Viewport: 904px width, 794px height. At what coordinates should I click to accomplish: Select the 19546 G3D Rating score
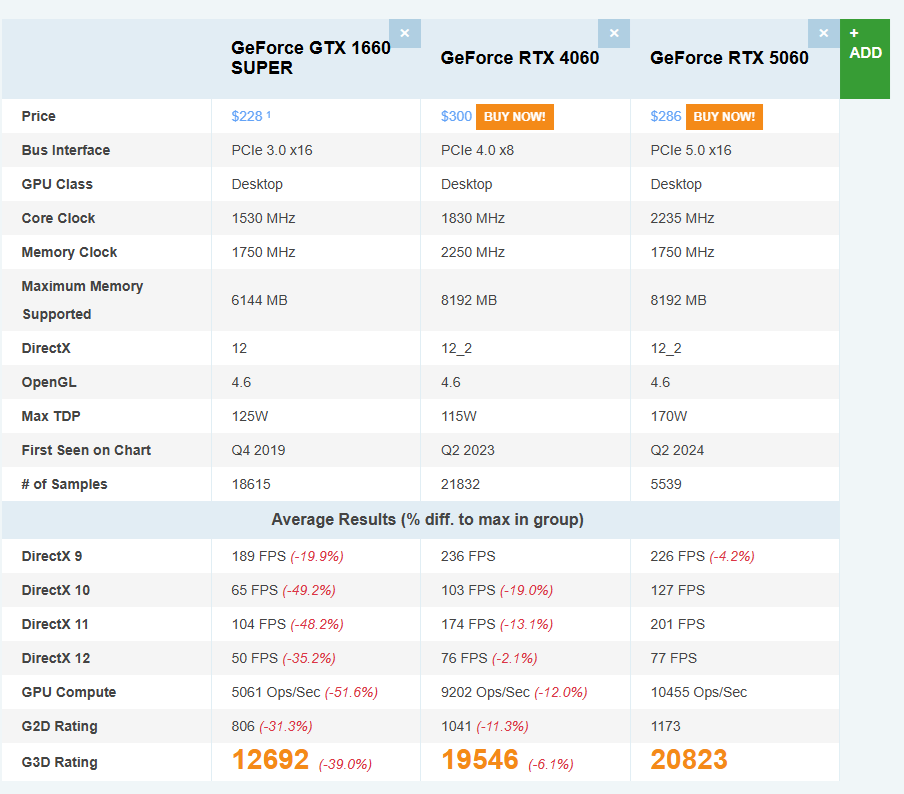(x=480, y=761)
